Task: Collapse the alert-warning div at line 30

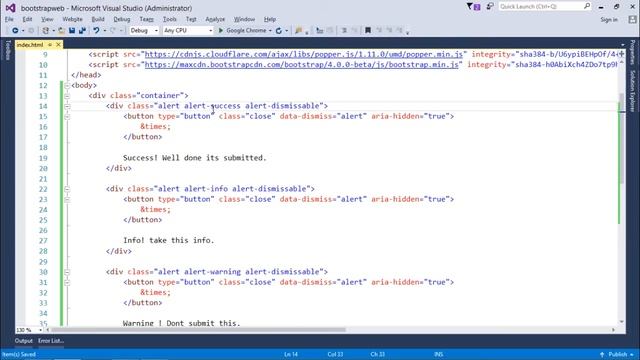Action: (x=67, y=272)
